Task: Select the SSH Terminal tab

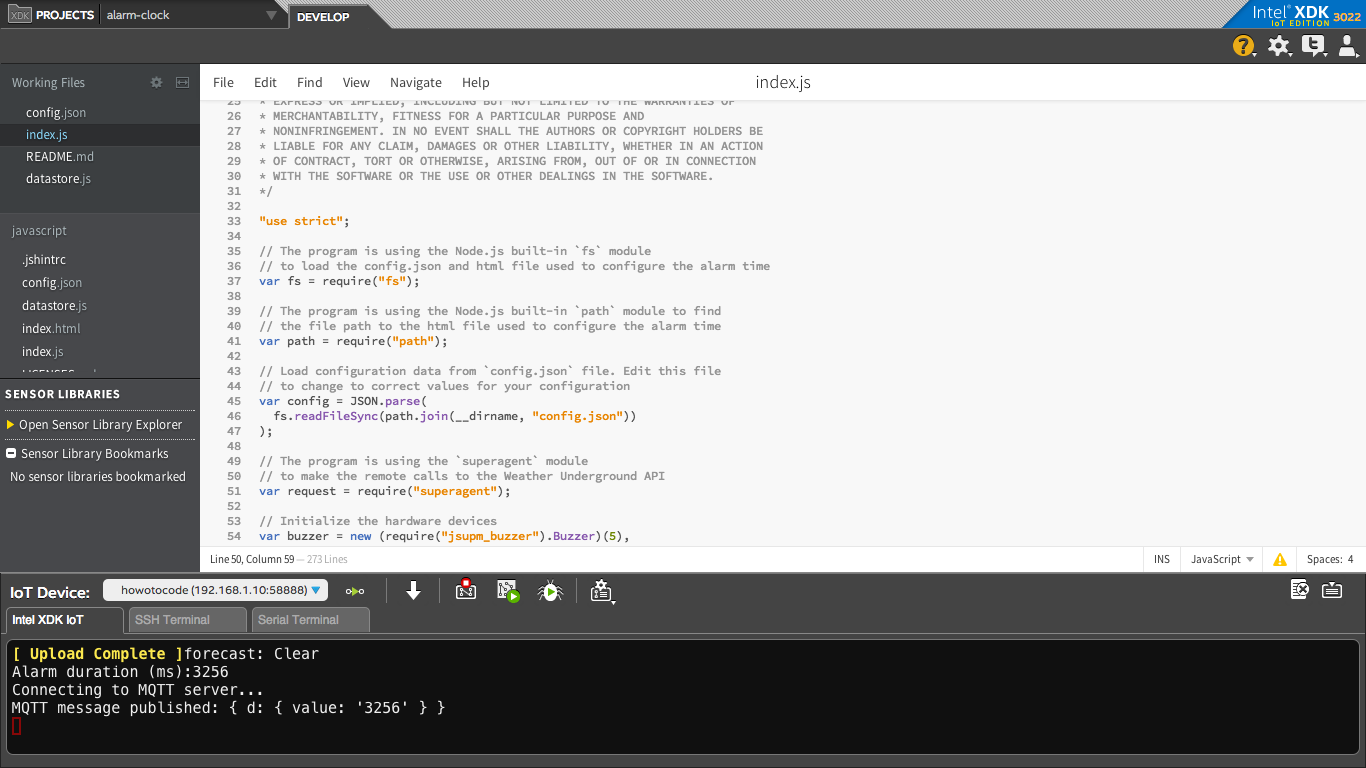Action: point(186,620)
